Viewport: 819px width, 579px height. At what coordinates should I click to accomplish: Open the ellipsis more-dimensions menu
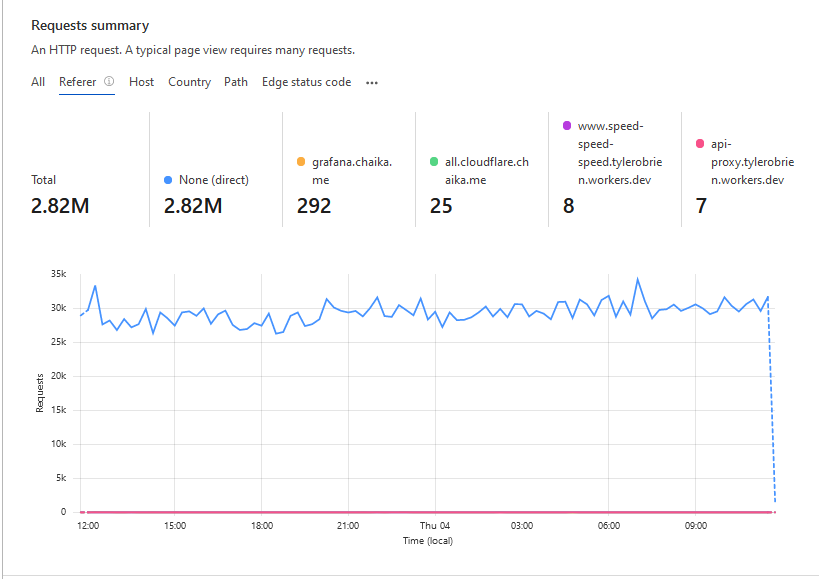(x=372, y=83)
